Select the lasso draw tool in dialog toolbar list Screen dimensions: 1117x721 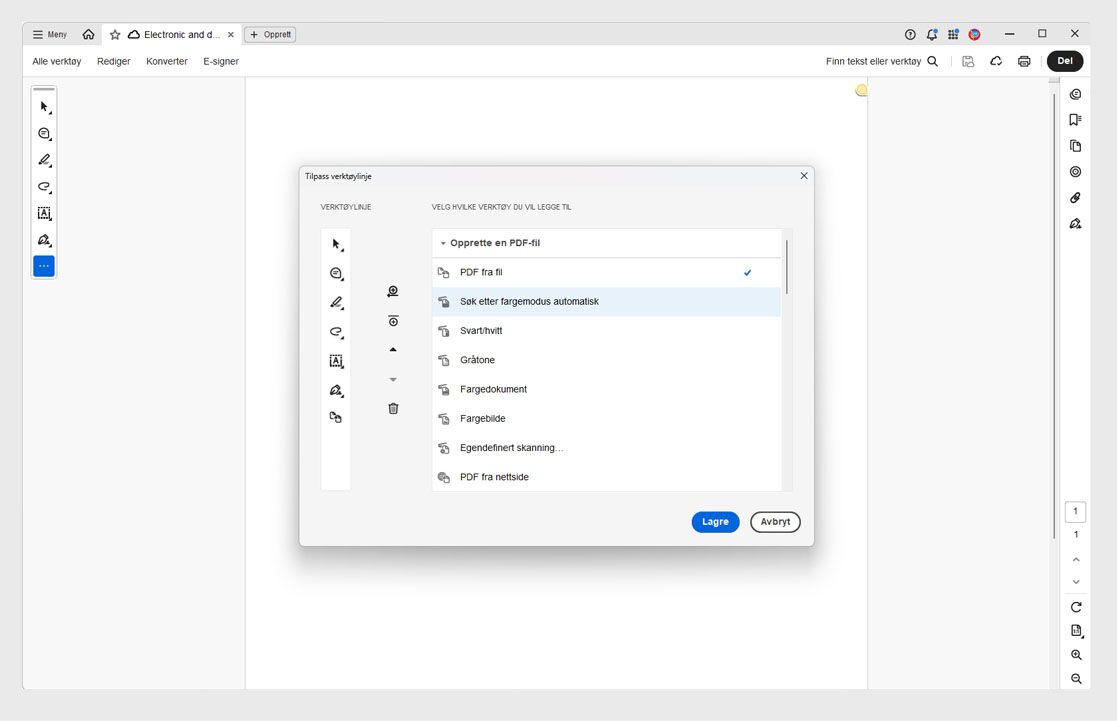[x=336, y=332]
